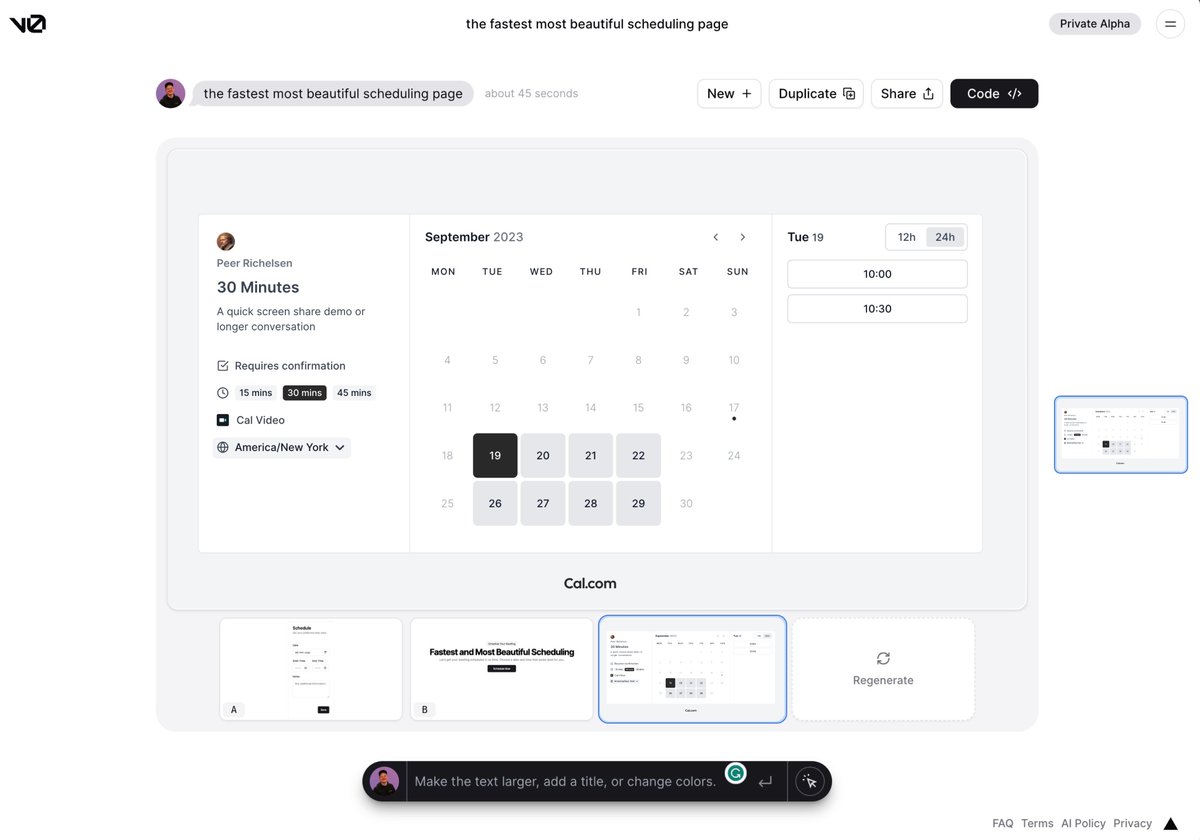The height and width of the screenshot is (840, 1200).
Task: Submit prompt with the enter icon
Action: tap(765, 781)
